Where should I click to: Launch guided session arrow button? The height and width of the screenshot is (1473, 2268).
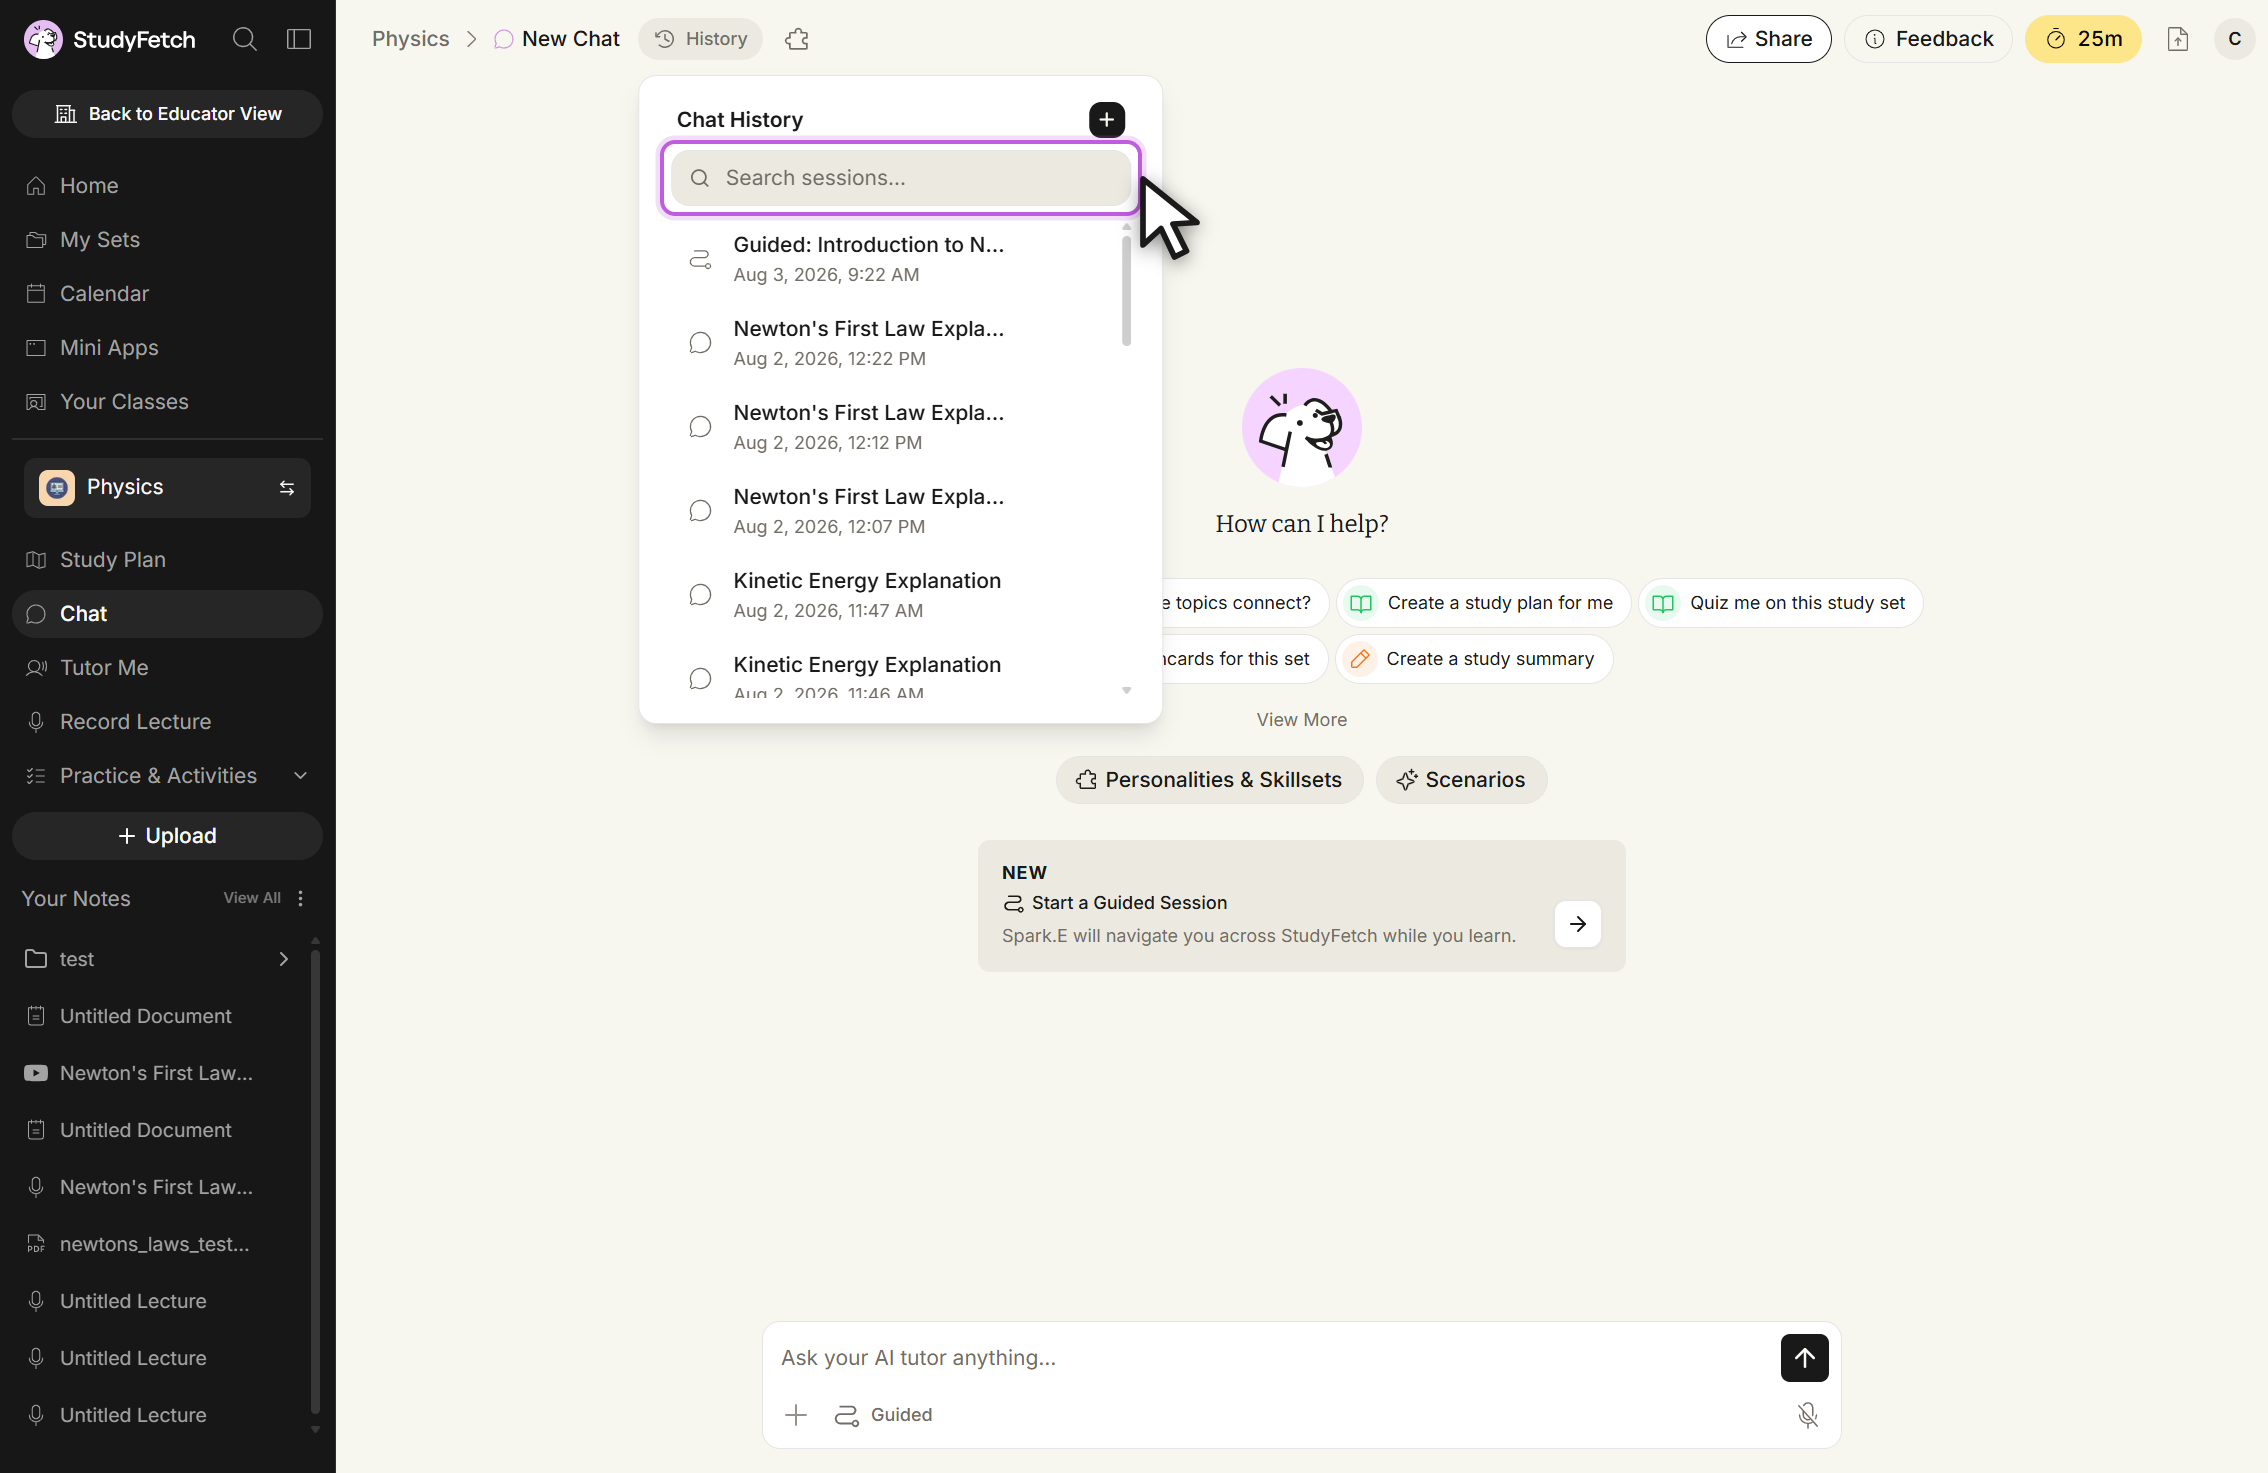[x=1578, y=924]
